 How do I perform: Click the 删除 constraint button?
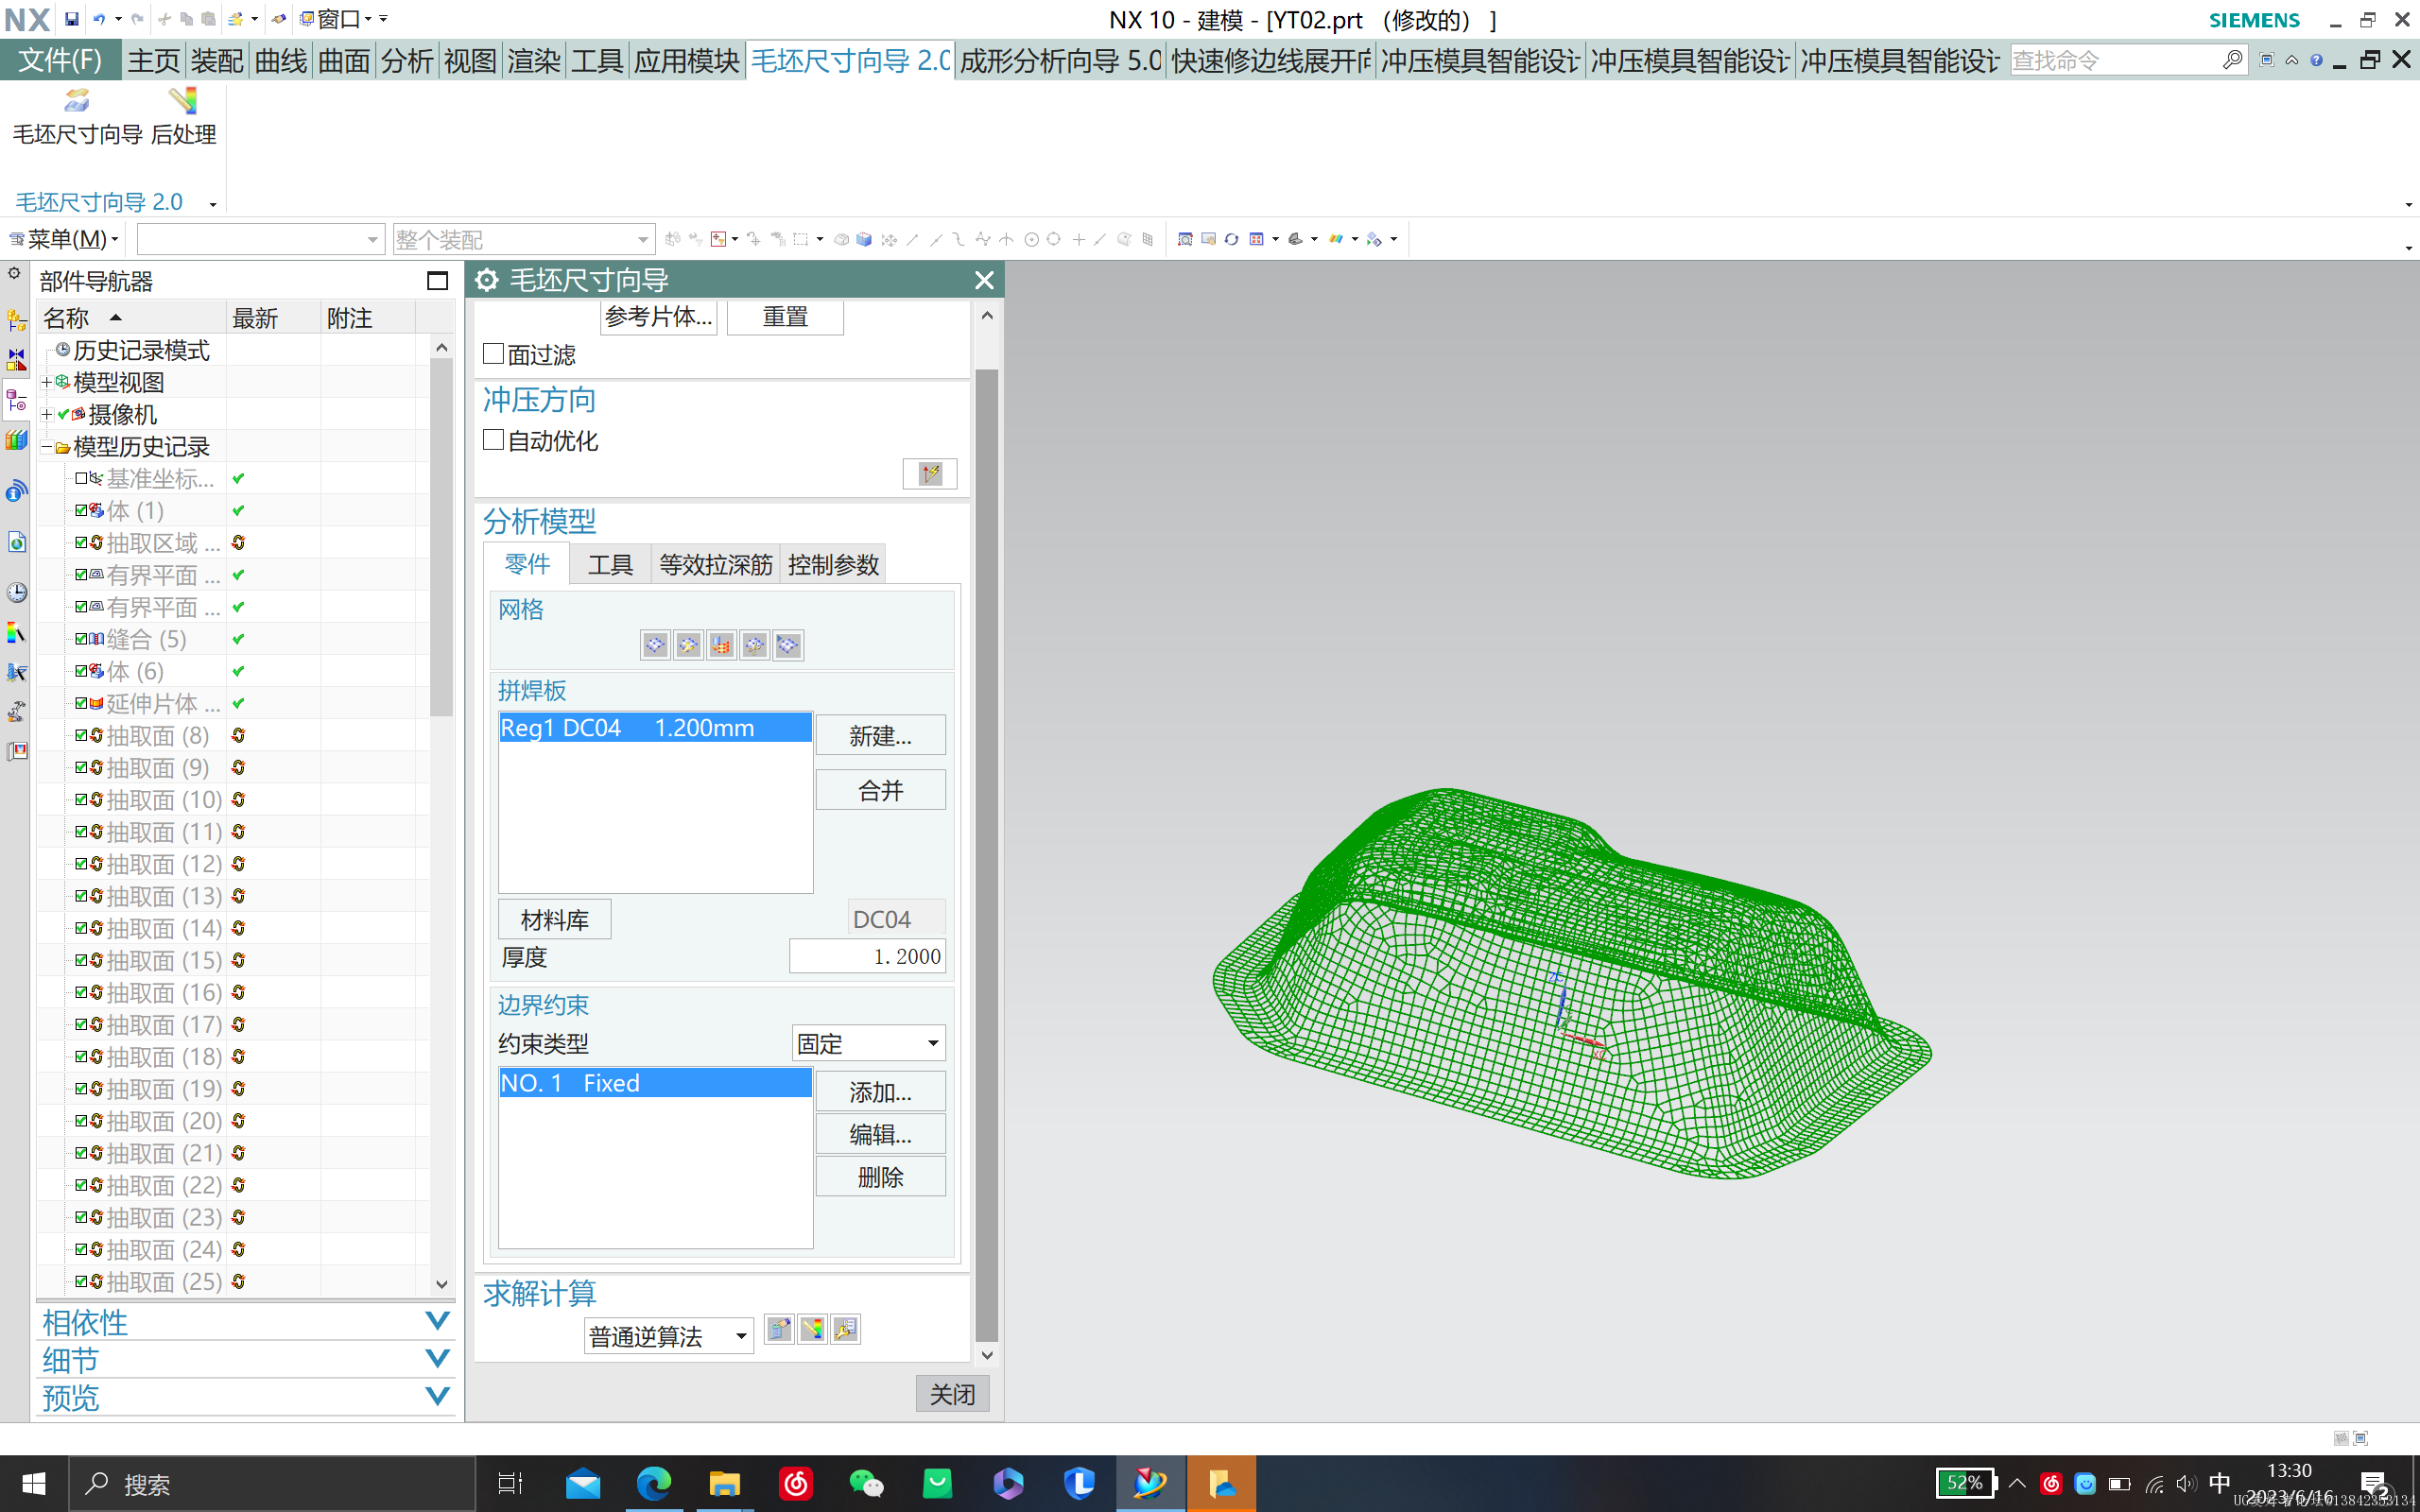(880, 1176)
